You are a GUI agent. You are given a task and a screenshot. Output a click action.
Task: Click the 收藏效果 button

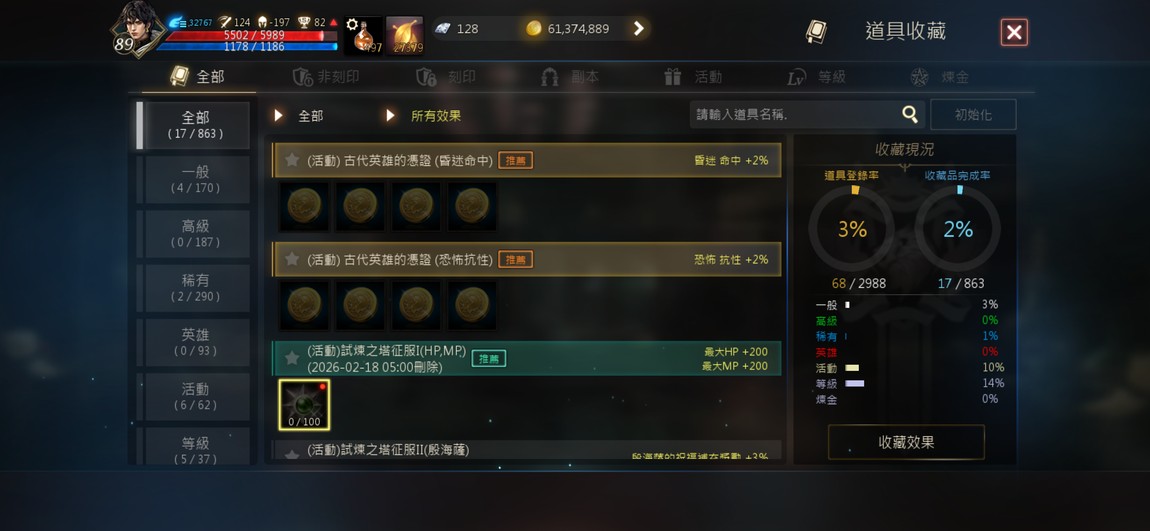906,442
